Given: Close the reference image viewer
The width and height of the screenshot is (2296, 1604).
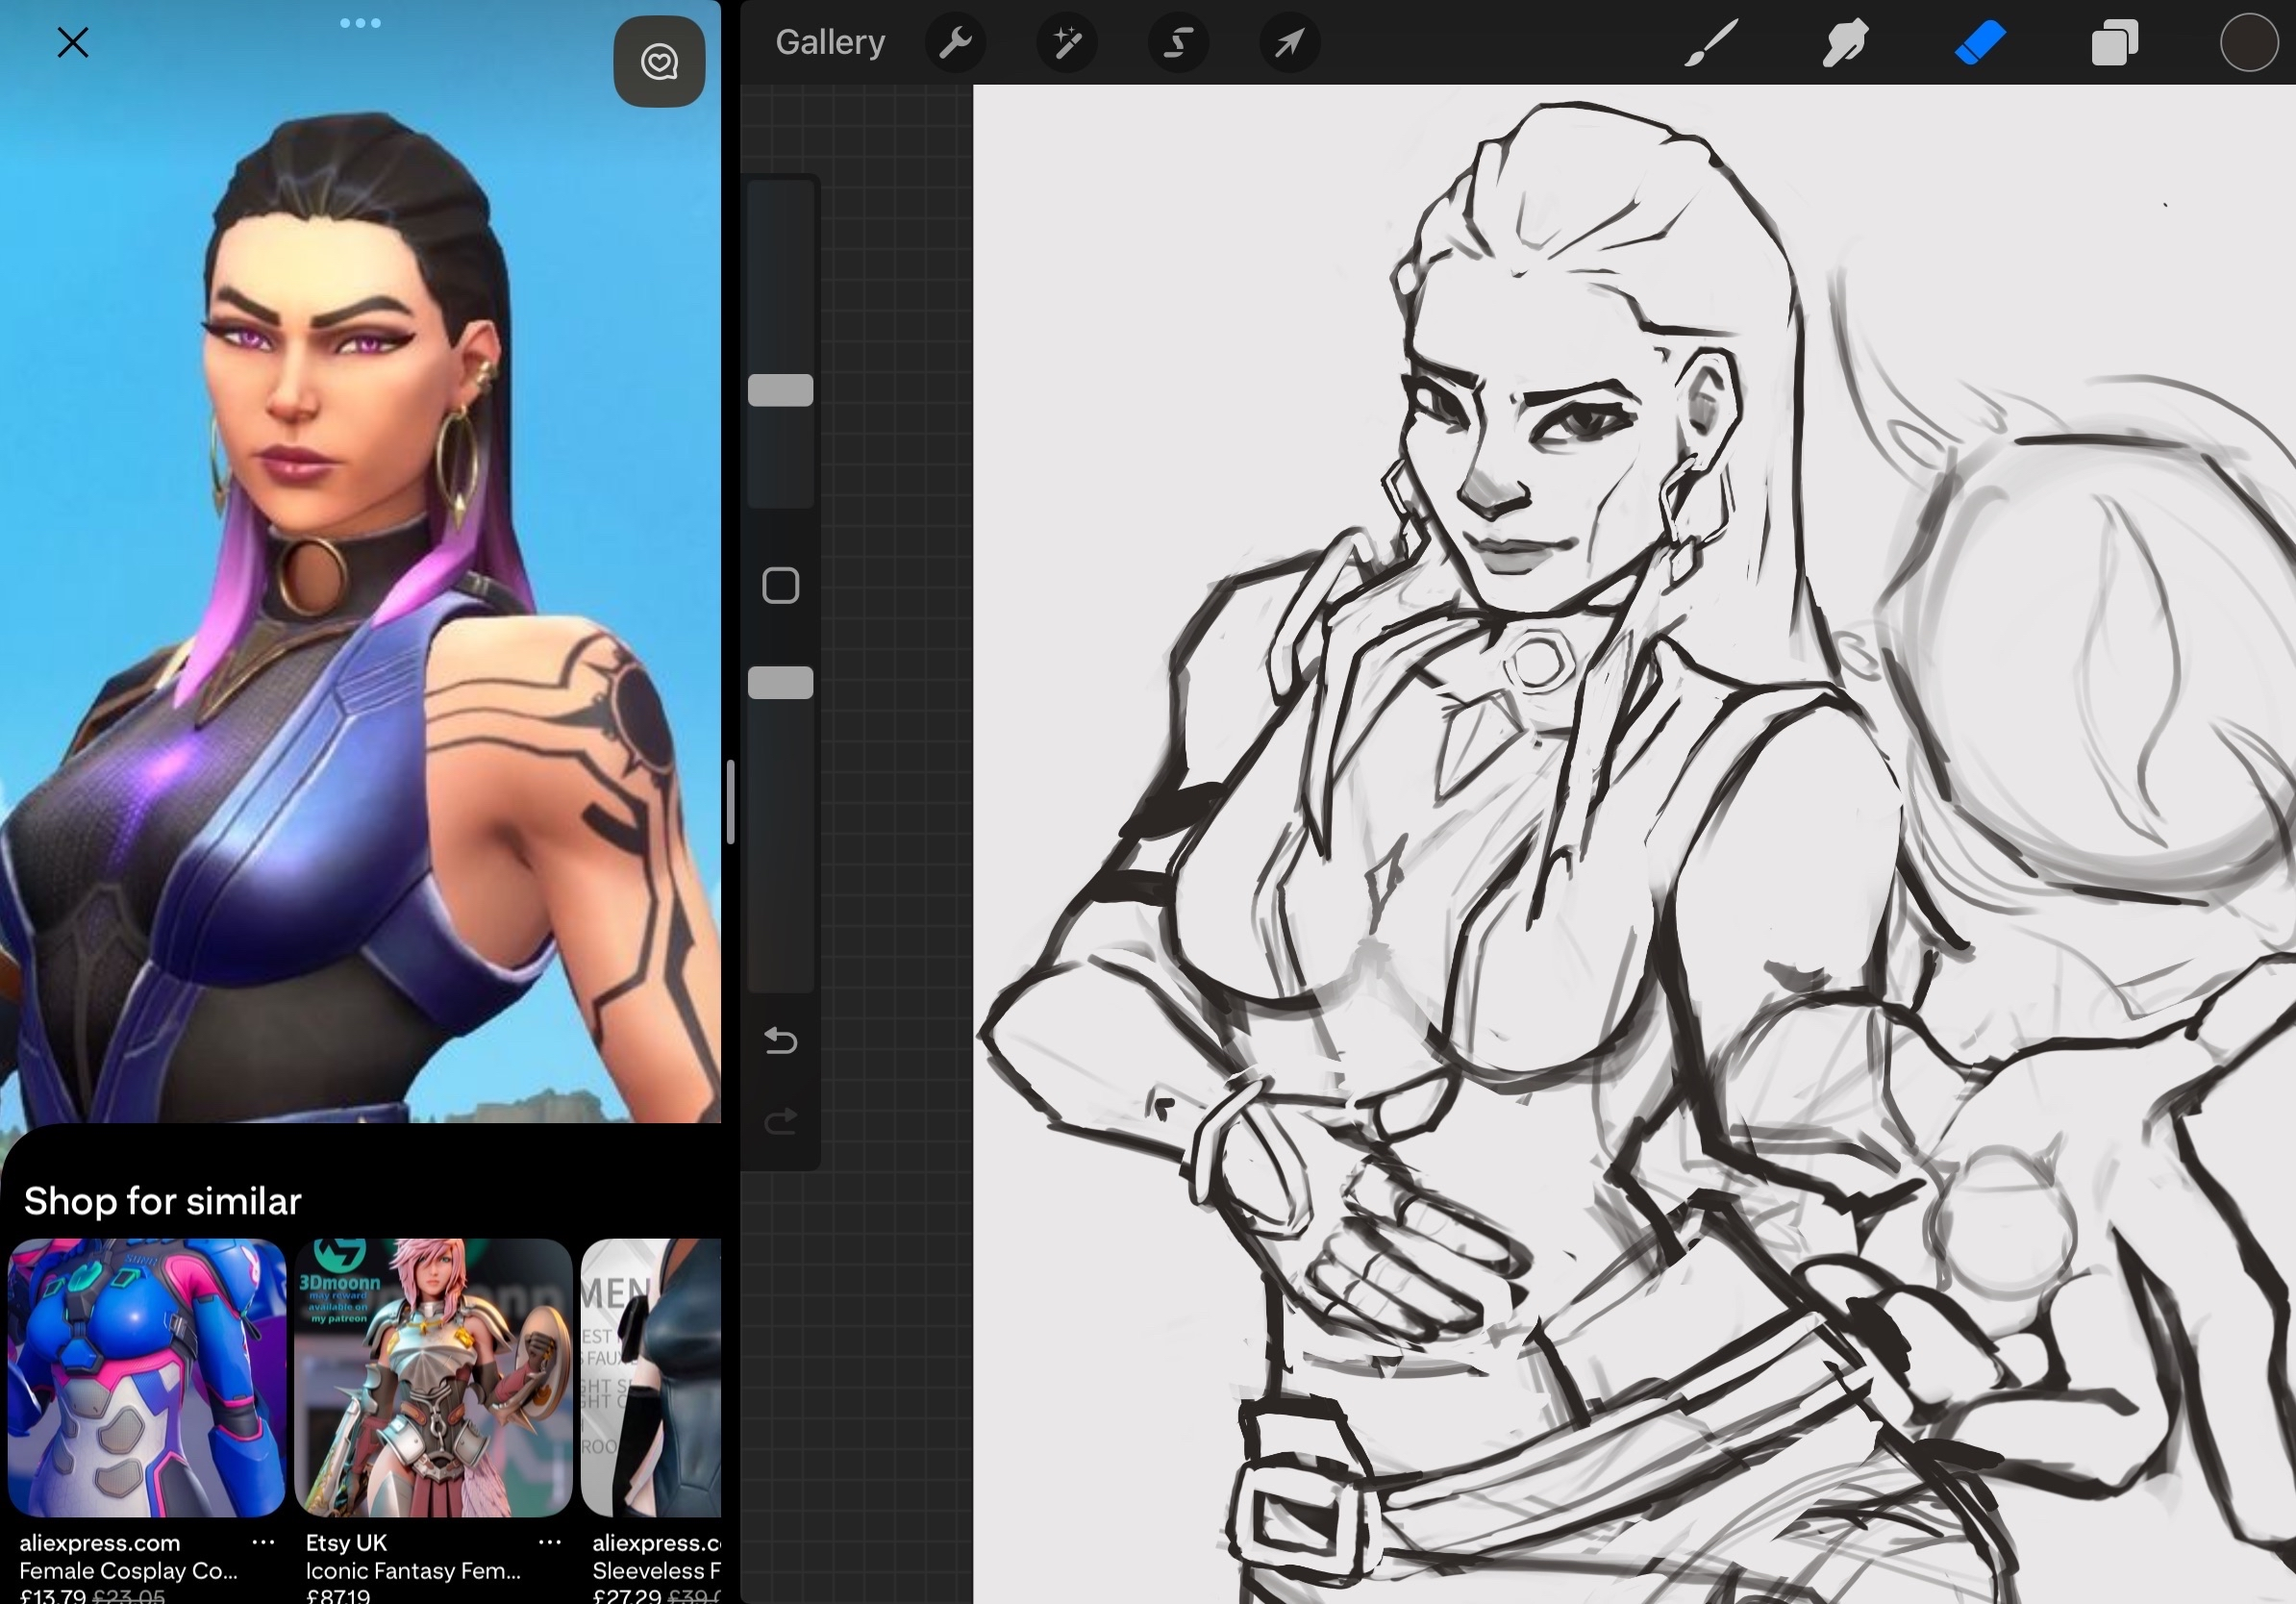Looking at the screenshot, I should tap(73, 43).
